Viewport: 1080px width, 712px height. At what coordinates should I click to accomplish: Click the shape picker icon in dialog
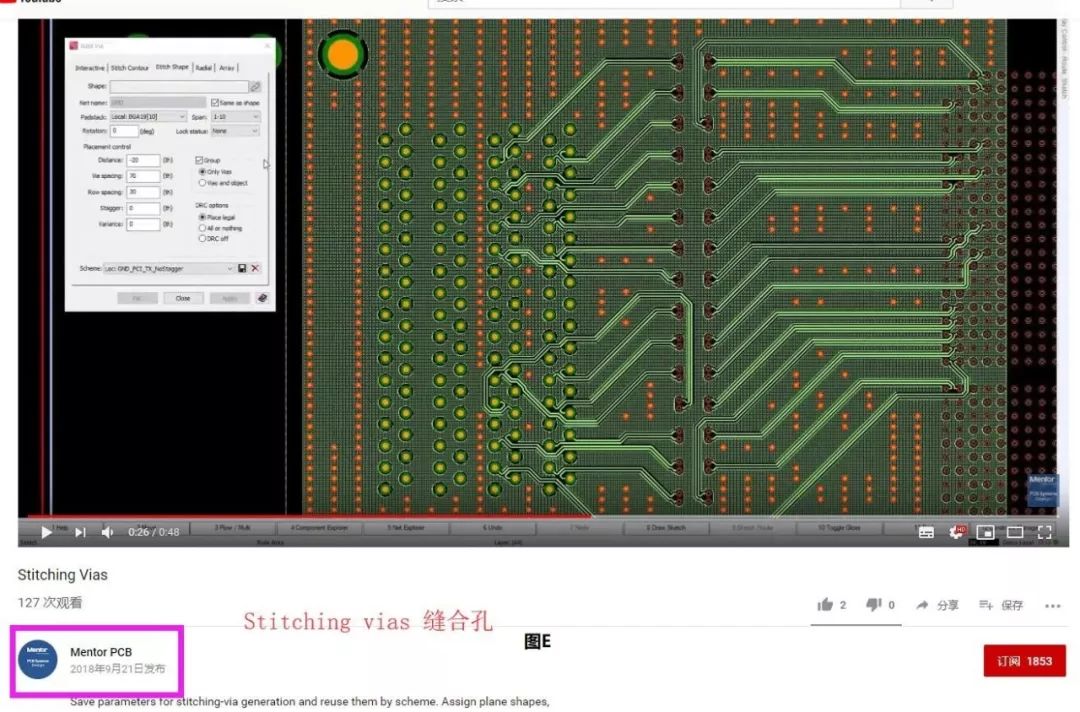coord(255,87)
